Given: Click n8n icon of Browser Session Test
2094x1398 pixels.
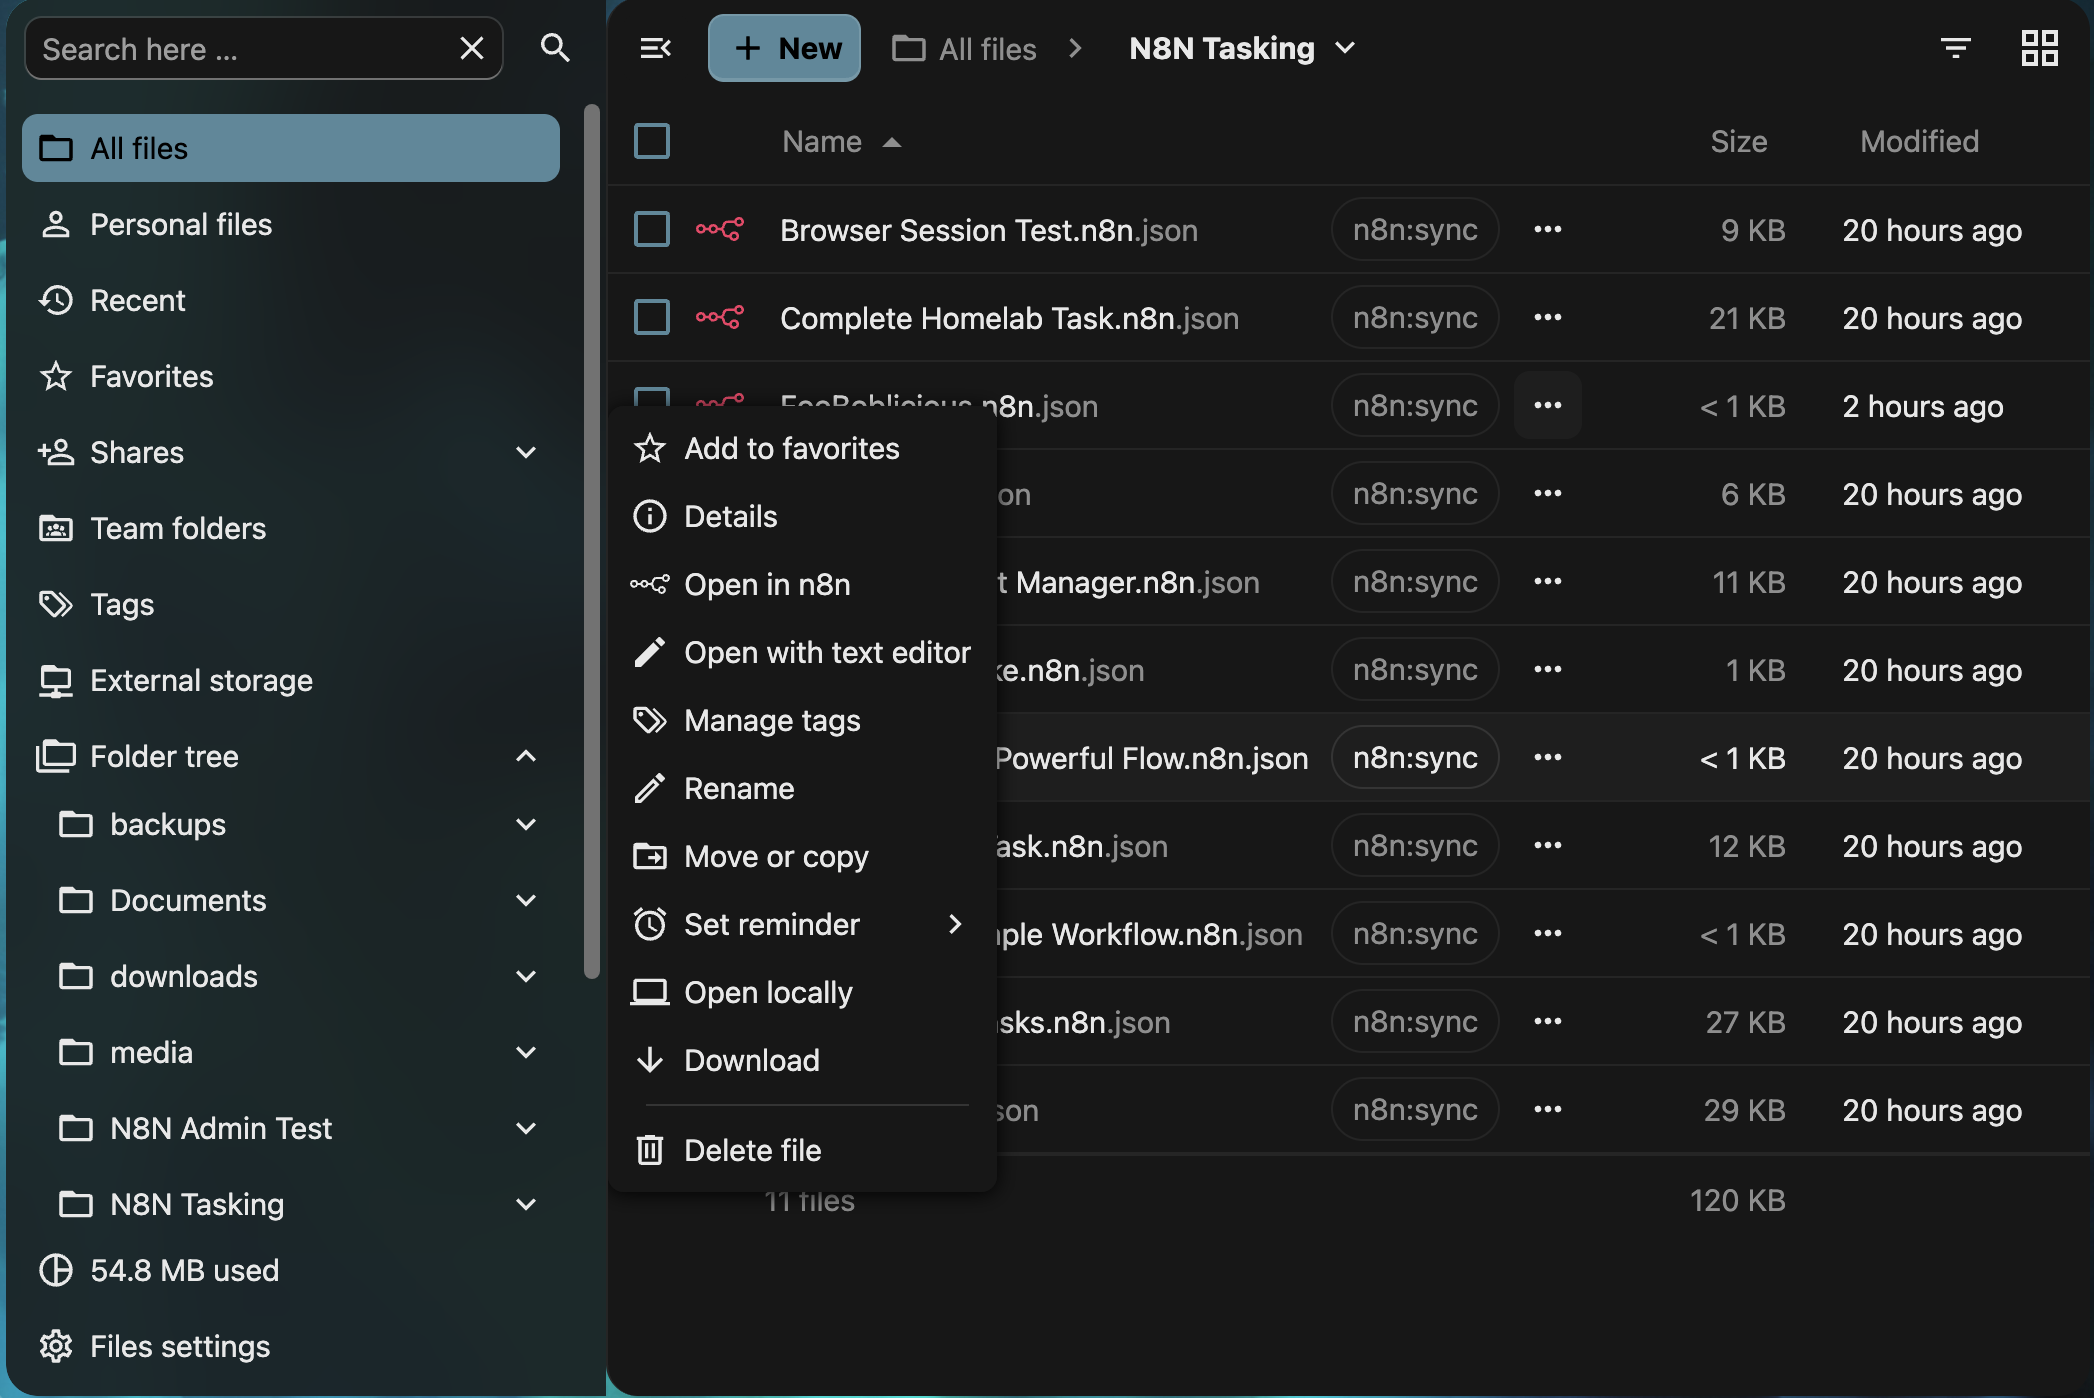Looking at the screenshot, I should (x=720, y=229).
